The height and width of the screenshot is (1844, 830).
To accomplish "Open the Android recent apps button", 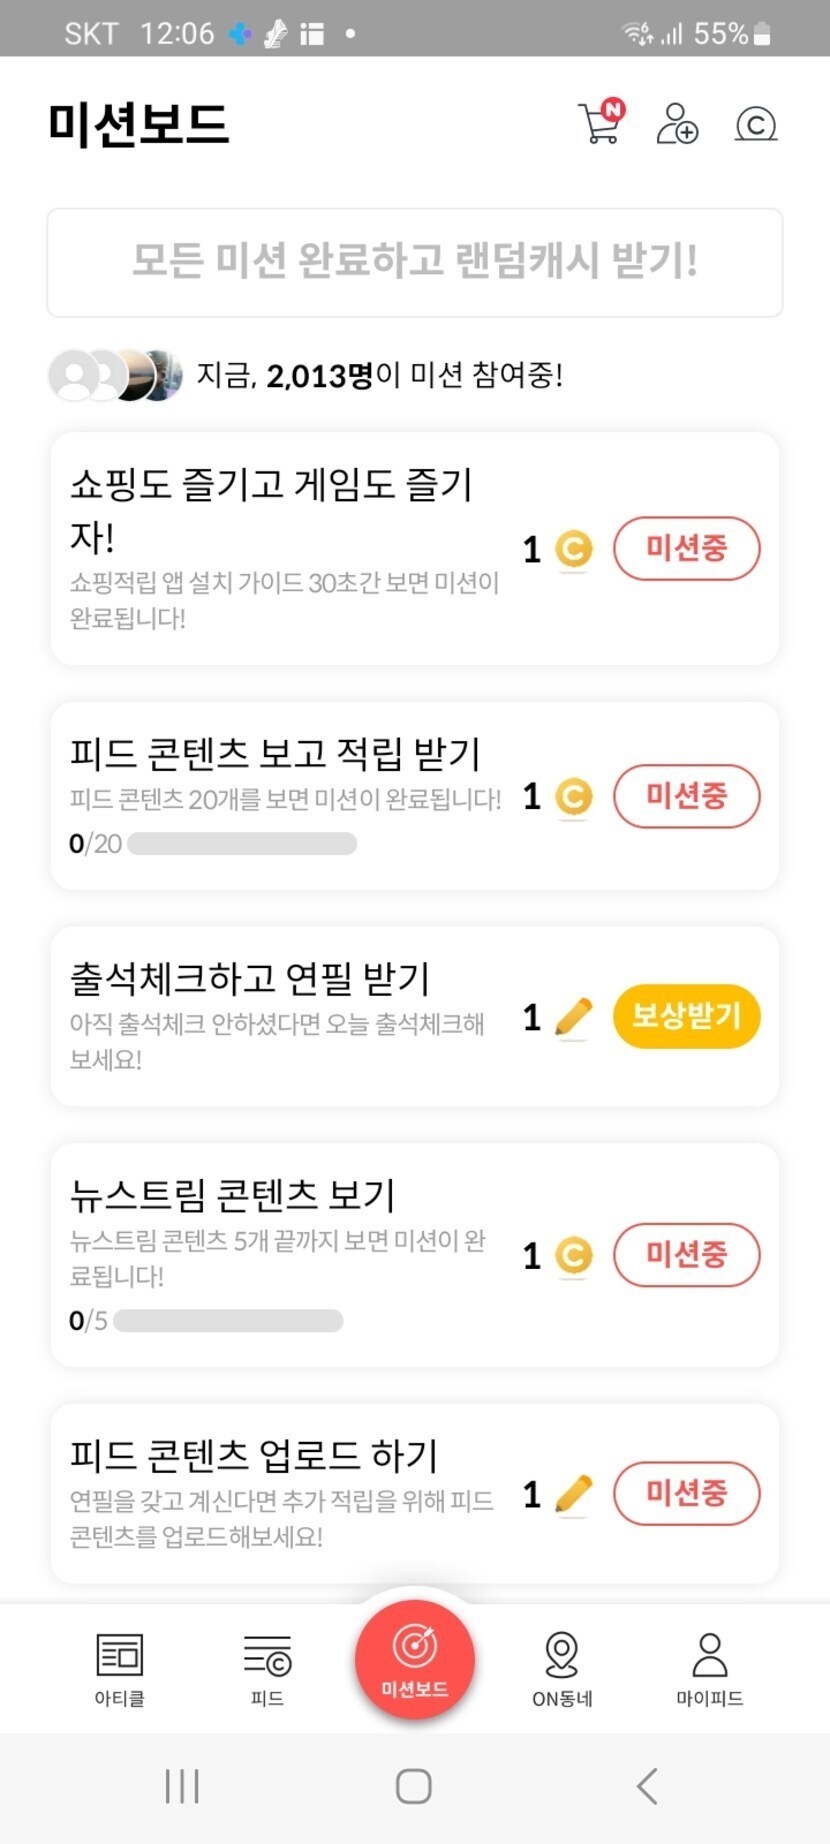I will [182, 1786].
